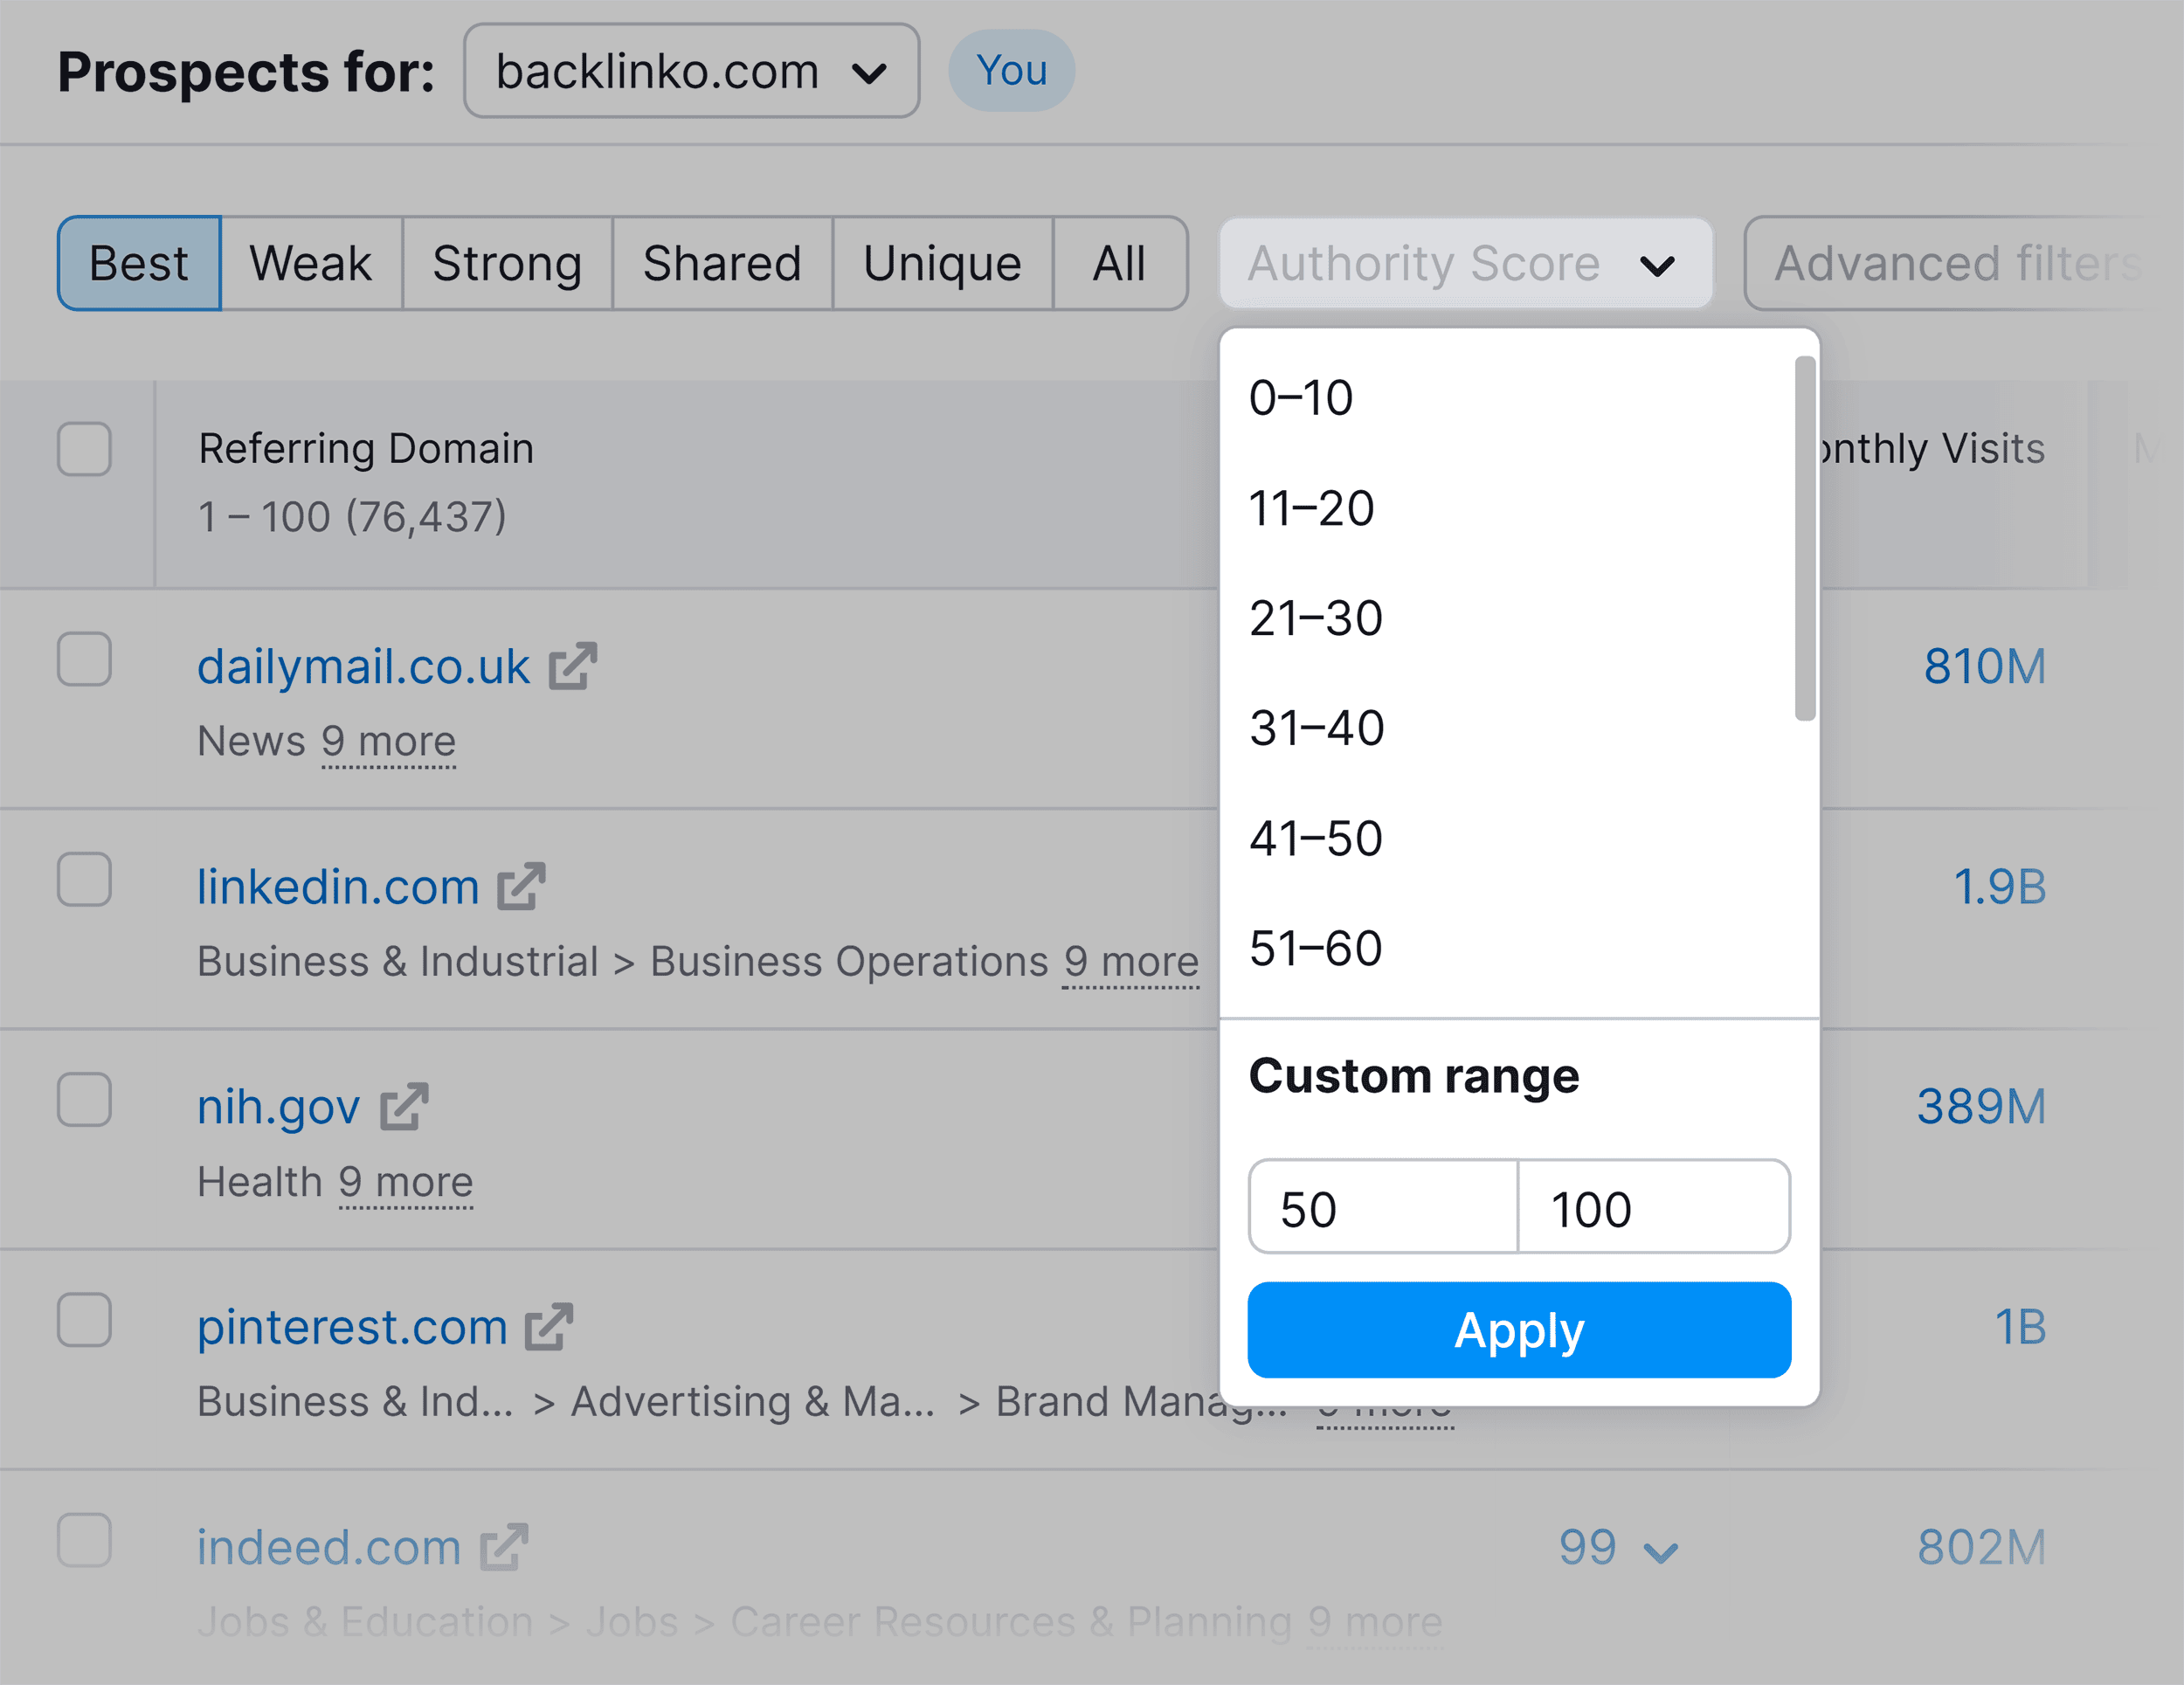This screenshot has width=2184, height=1685.
Task: Open the nih.gov domain link
Action: [x=278, y=1107]
